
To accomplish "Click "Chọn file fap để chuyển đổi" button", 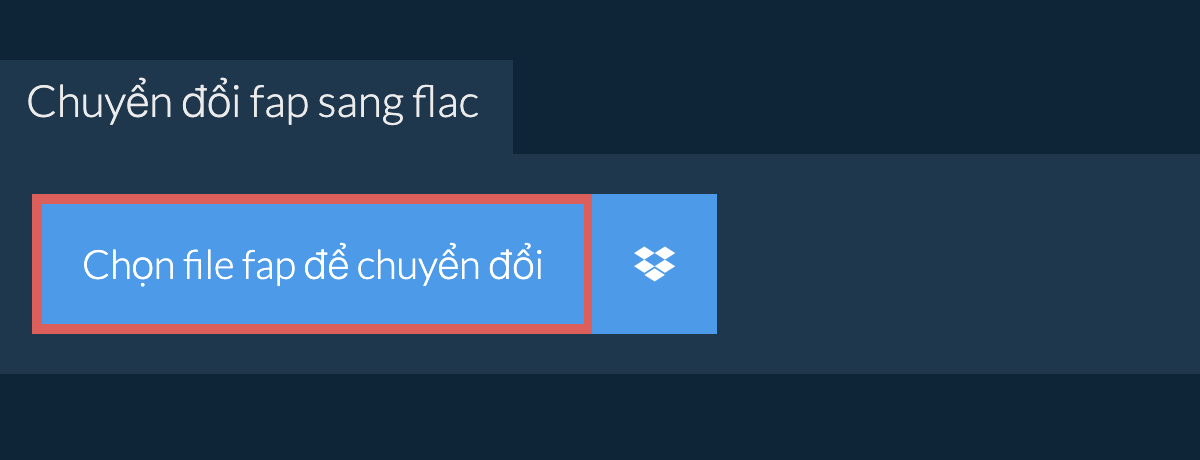I will pos(312,264).
